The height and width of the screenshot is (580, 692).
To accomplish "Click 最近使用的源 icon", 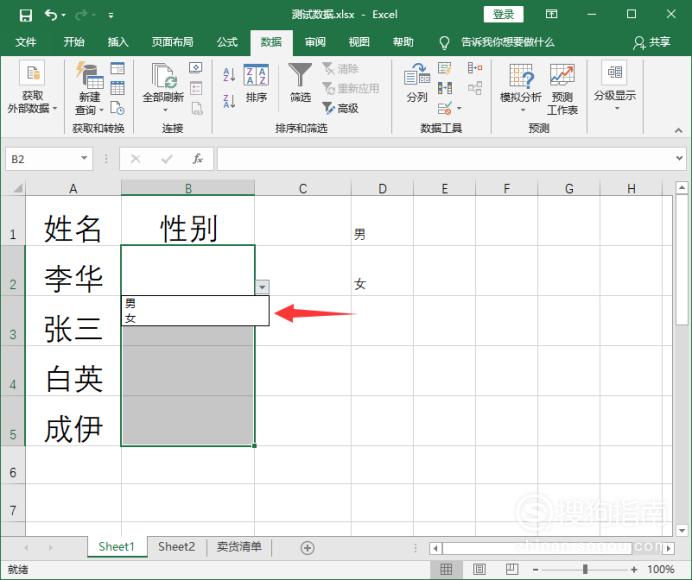I will (117, 108).
